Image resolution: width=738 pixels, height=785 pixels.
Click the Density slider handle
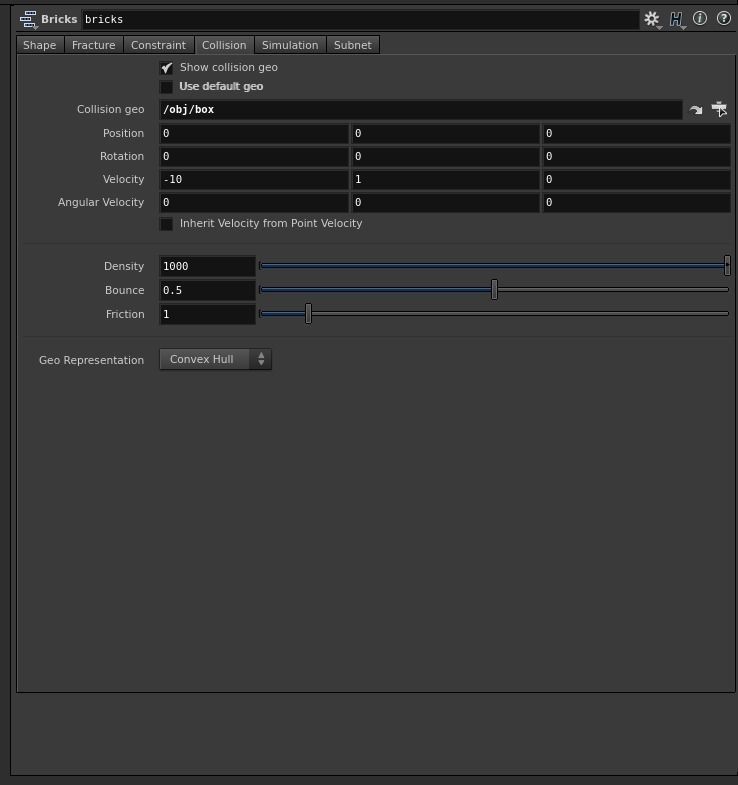point(727,265)
